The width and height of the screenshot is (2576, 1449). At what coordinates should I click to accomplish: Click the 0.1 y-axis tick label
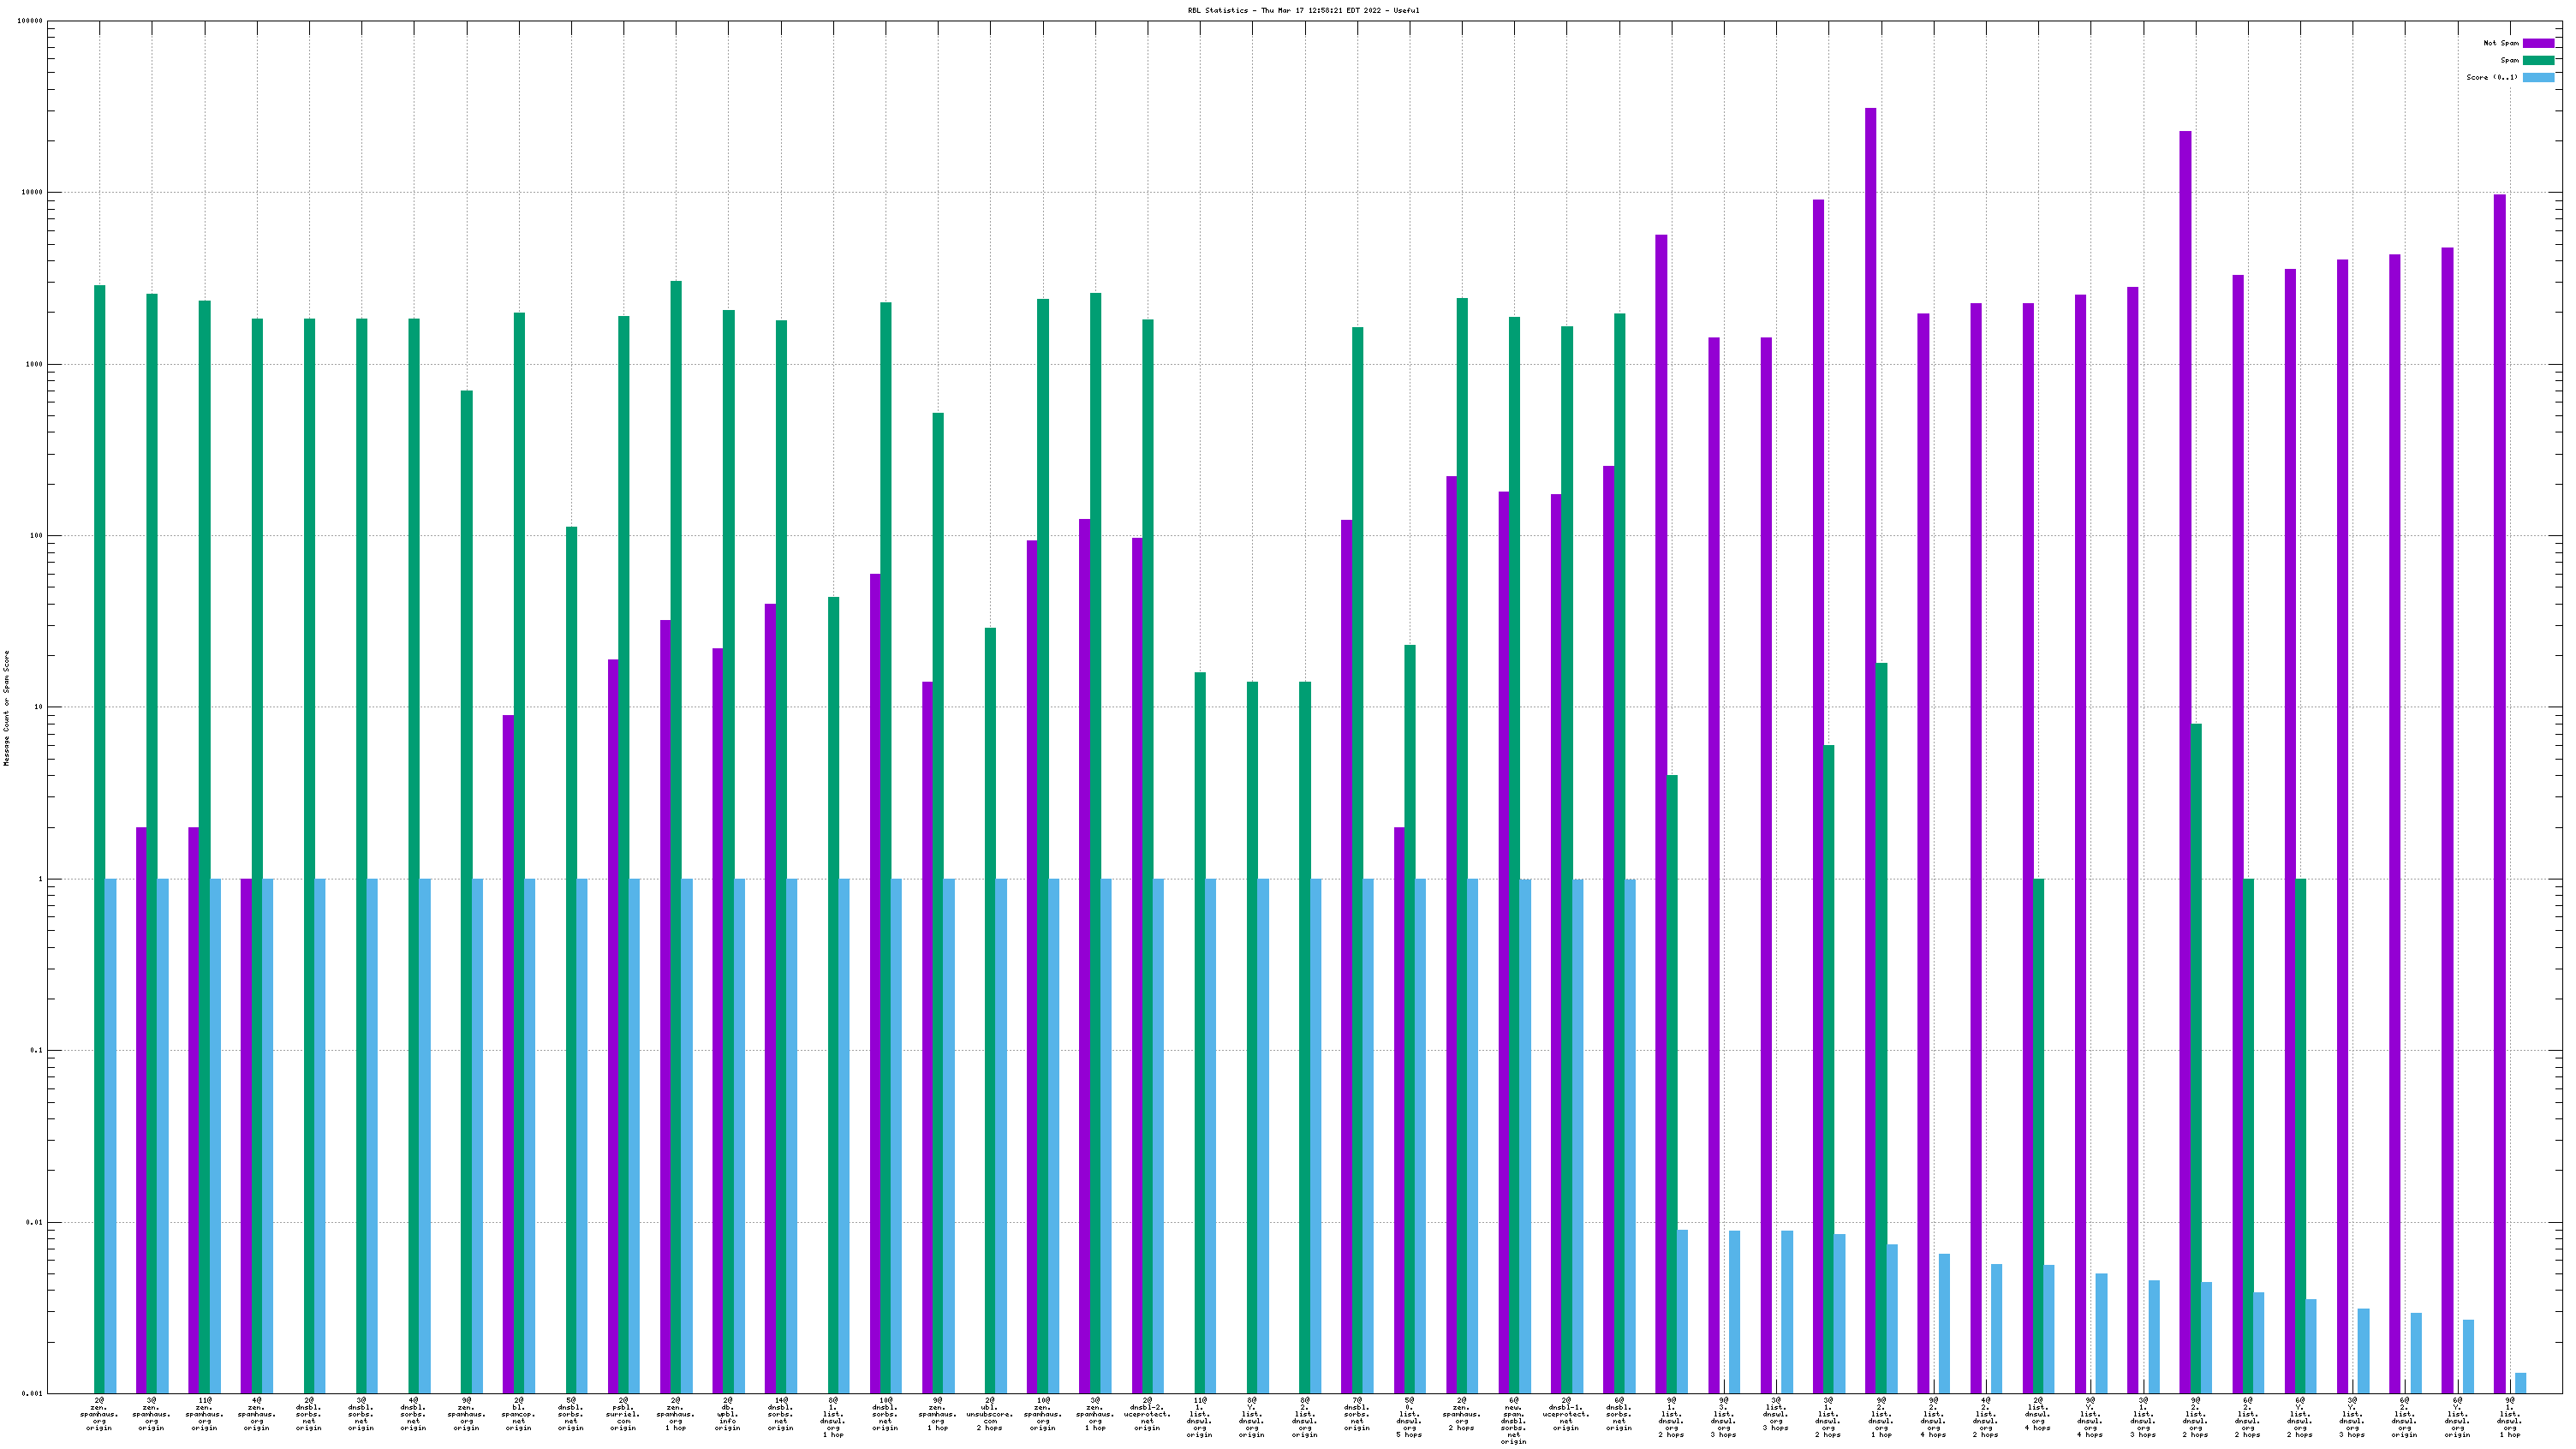click(x=36, y=1050)
